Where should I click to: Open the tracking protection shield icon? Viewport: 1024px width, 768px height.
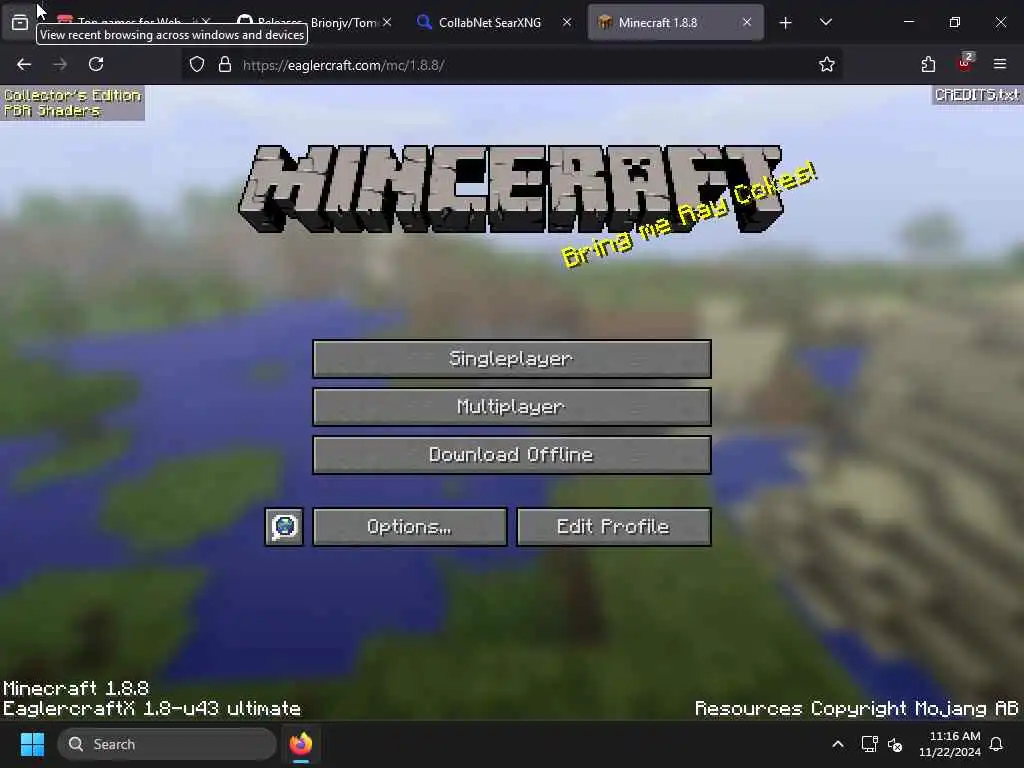tap(197, 64)
